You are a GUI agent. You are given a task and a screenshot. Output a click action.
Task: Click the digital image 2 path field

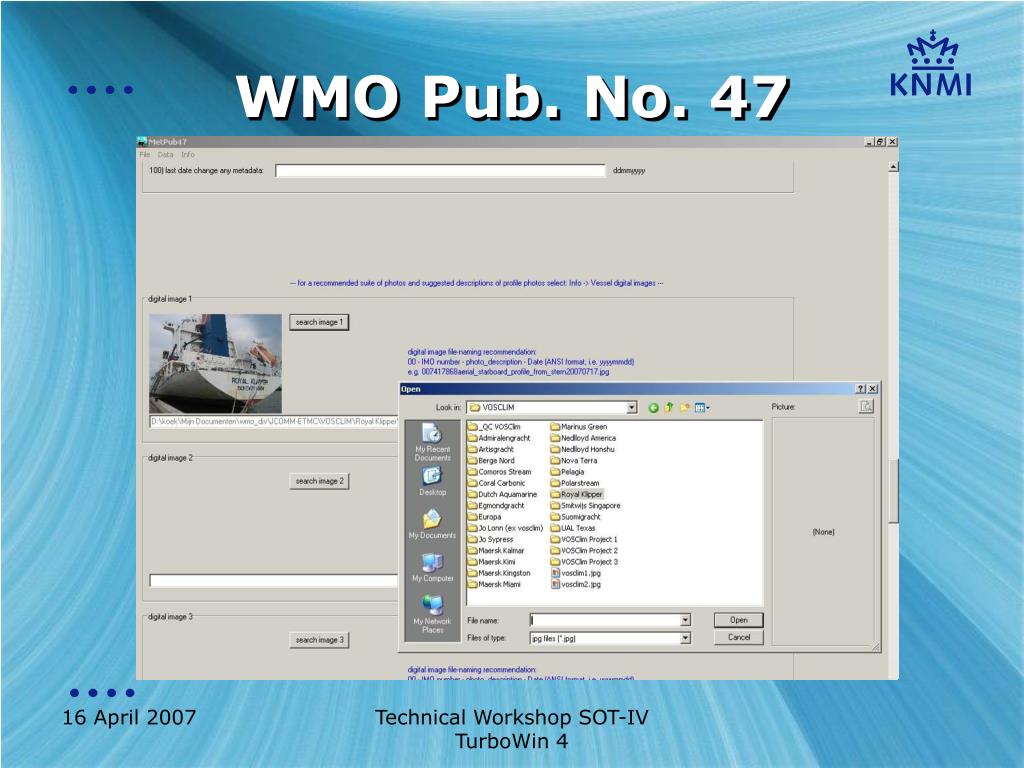coord(274,581)
